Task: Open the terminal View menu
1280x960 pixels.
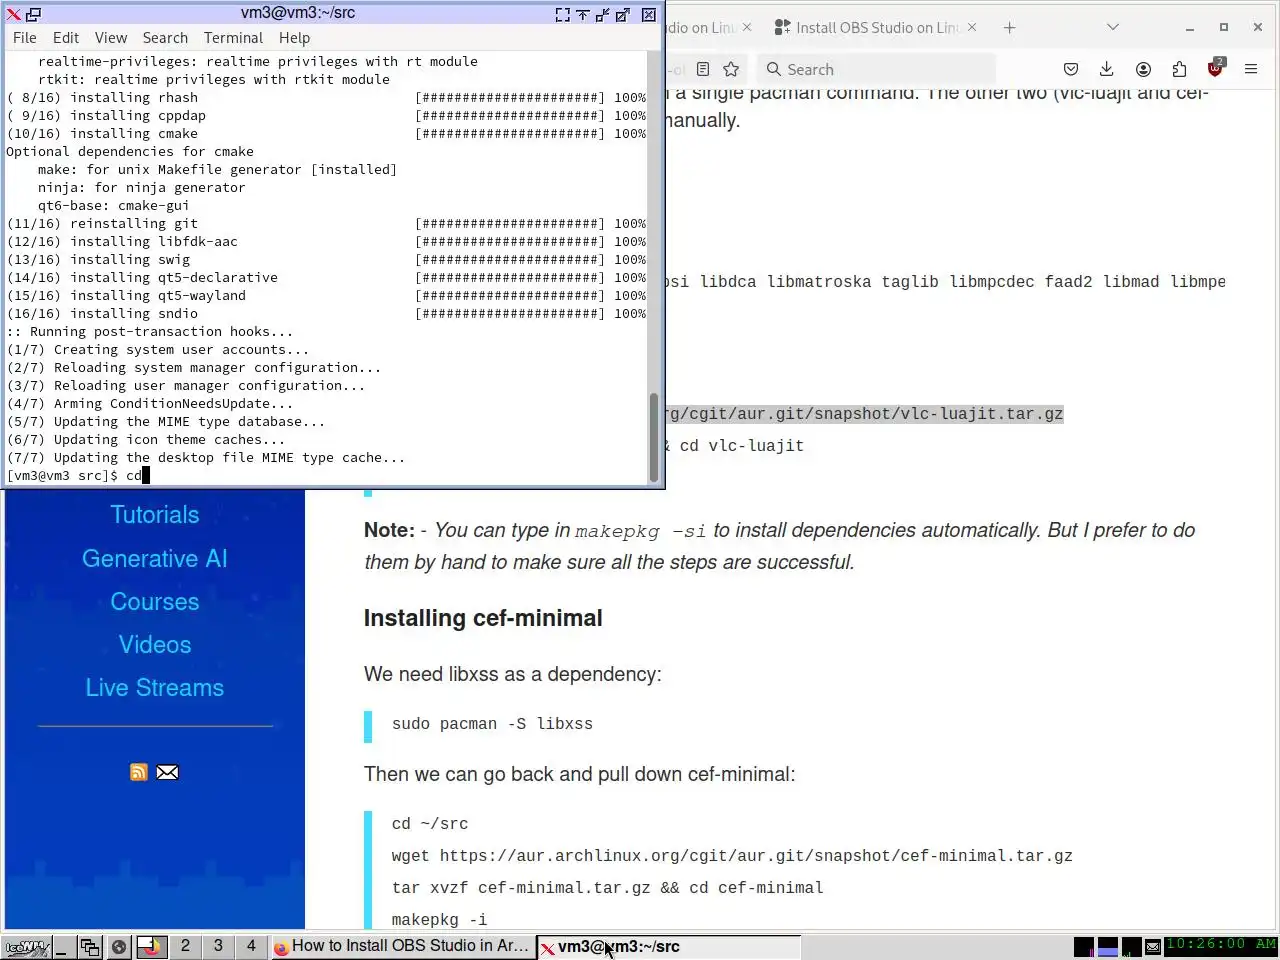Action: tap(111, 38)
